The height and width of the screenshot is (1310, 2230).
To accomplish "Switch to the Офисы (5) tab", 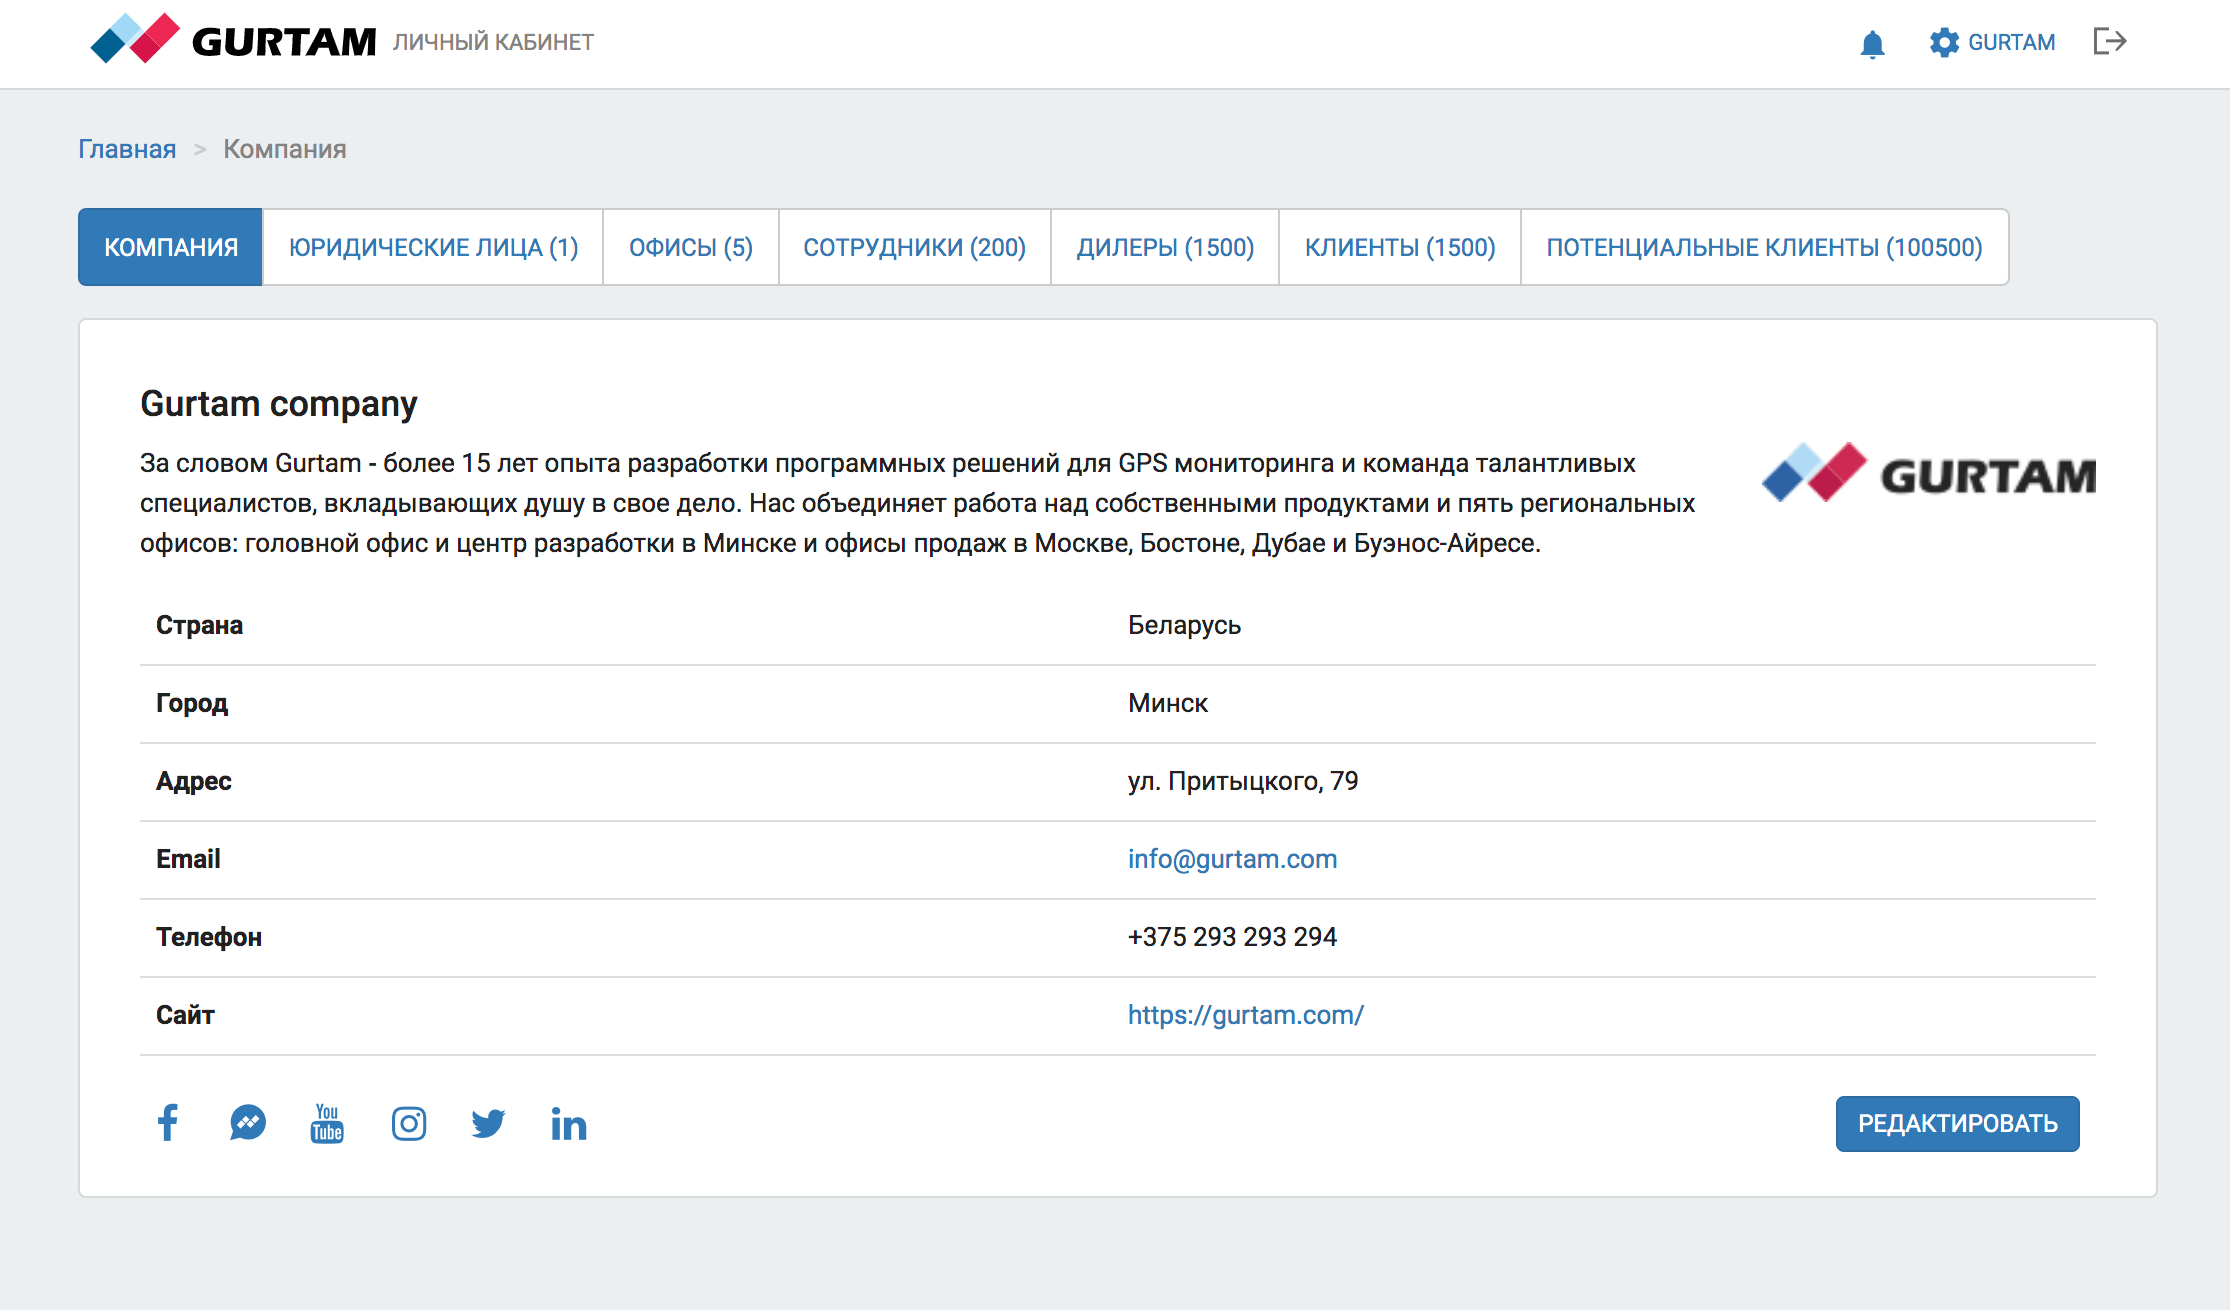I will coord(690,247).
